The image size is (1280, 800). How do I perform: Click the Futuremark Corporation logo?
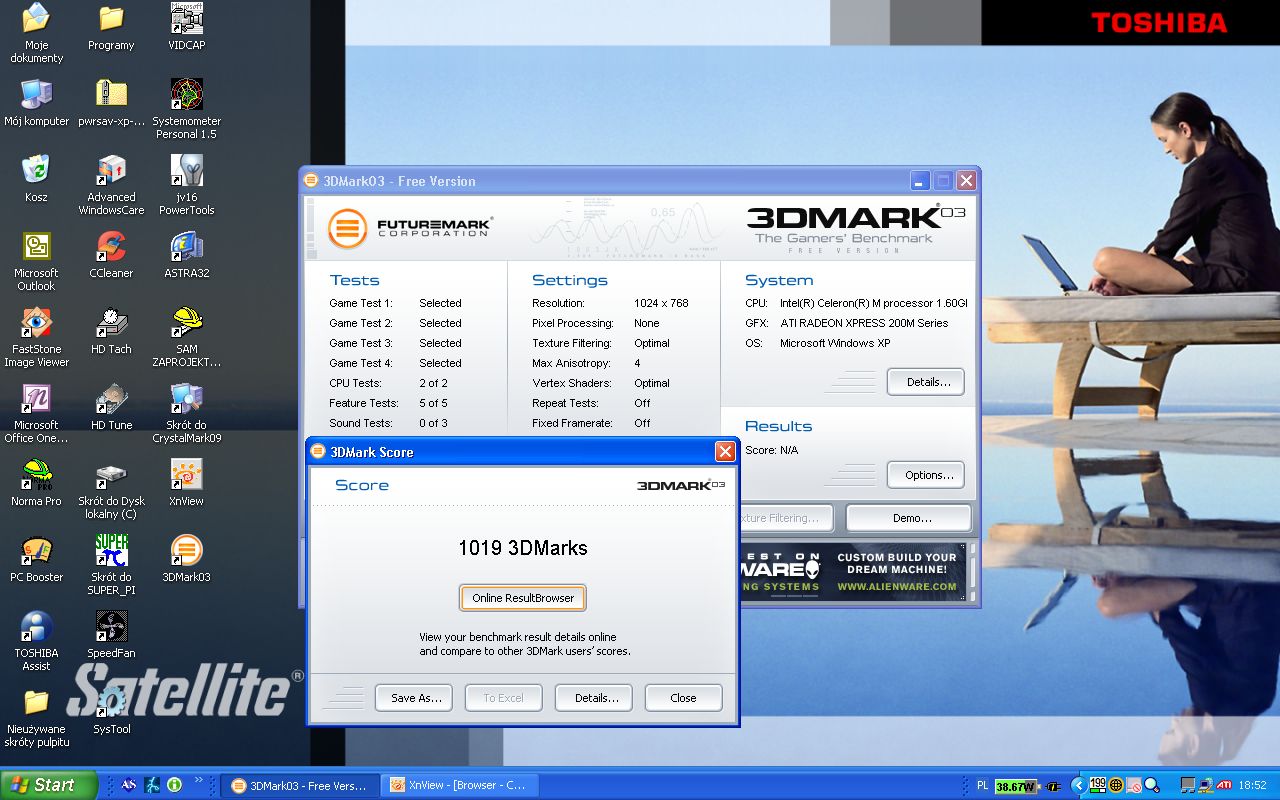point(410,227)
